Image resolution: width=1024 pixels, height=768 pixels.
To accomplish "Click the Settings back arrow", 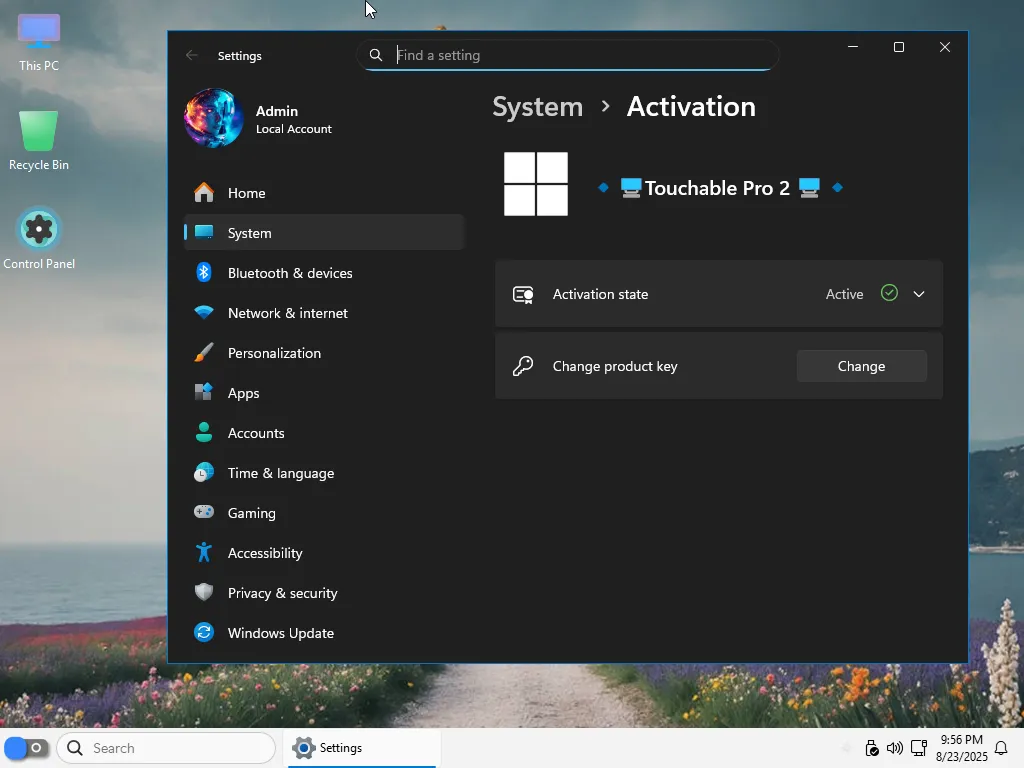I will point(191,56).
